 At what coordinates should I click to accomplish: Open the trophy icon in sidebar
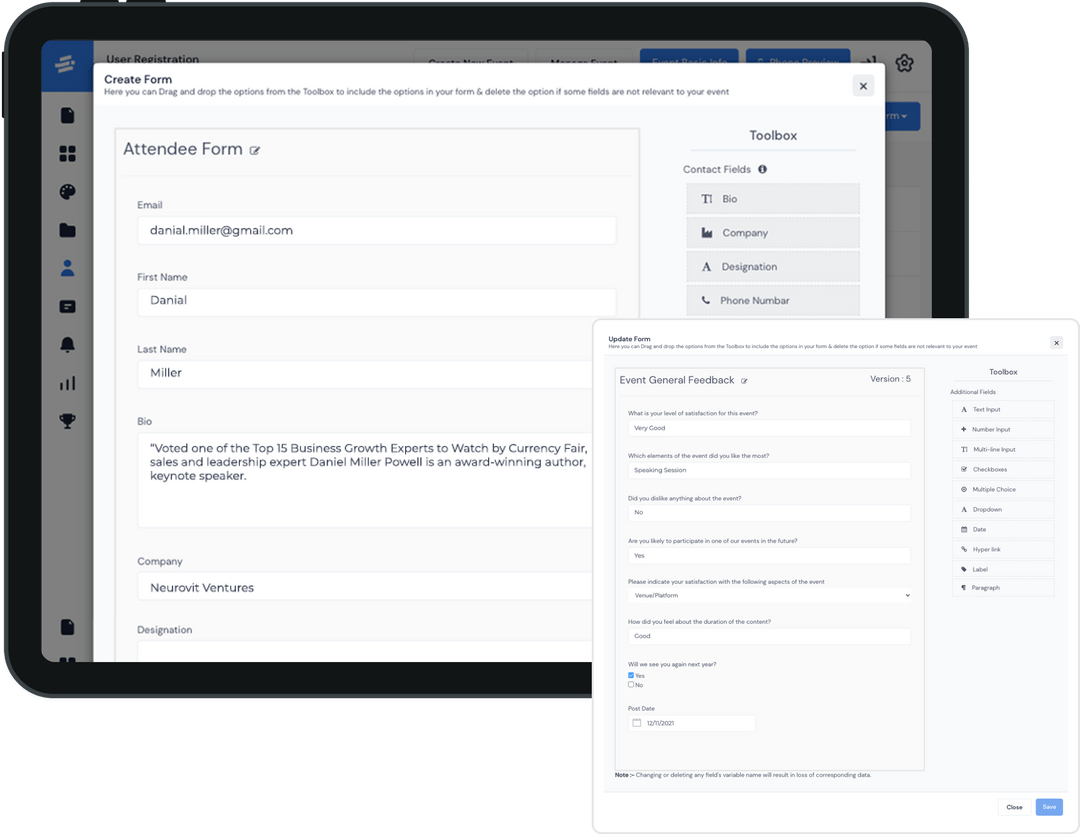tap(68, 421)
